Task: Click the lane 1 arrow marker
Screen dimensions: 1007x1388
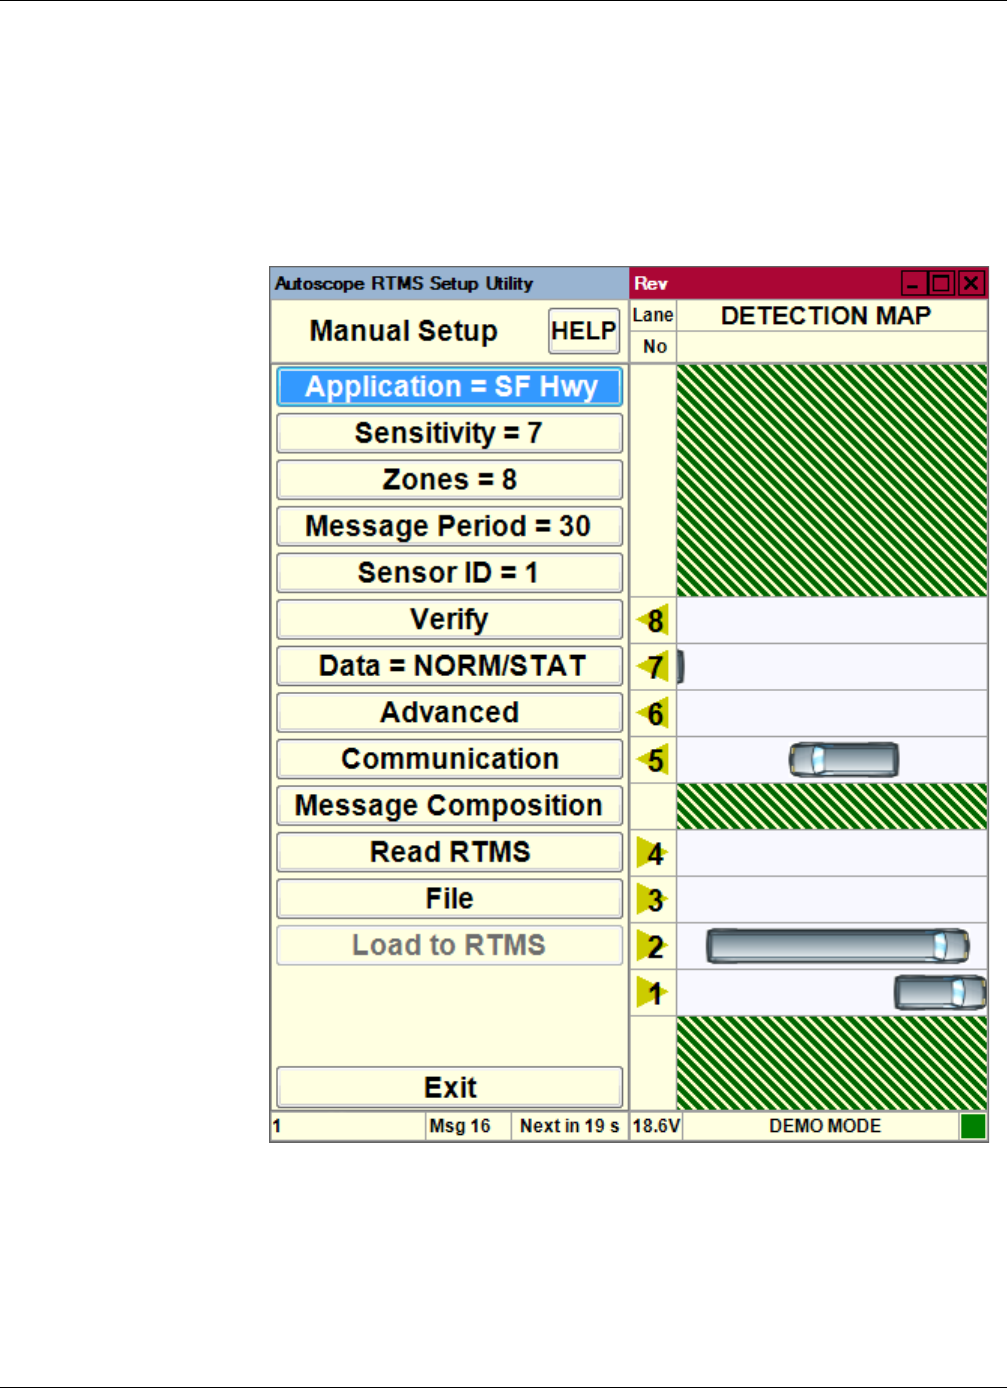Action: pos(653,993)
